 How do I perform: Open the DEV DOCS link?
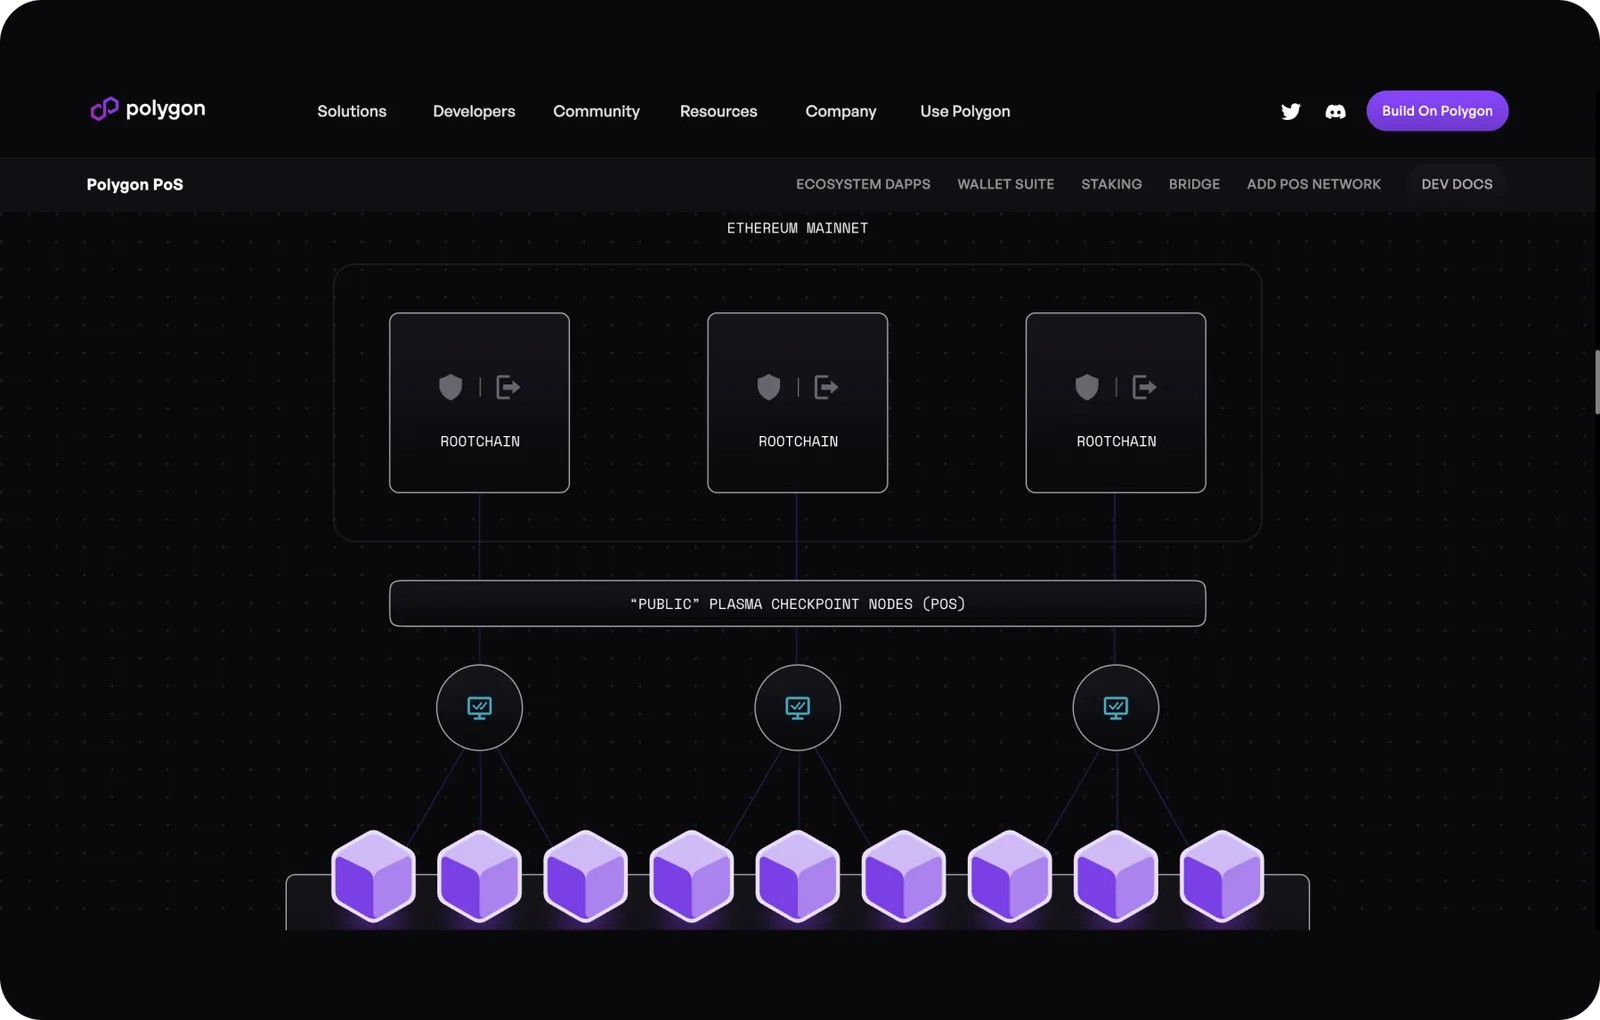coord(1456,184)
